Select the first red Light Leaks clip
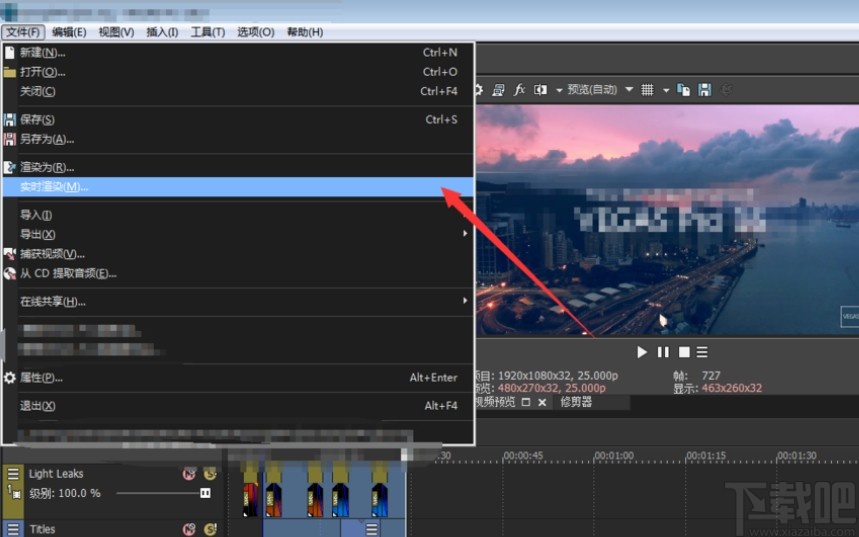 (250, 500)
